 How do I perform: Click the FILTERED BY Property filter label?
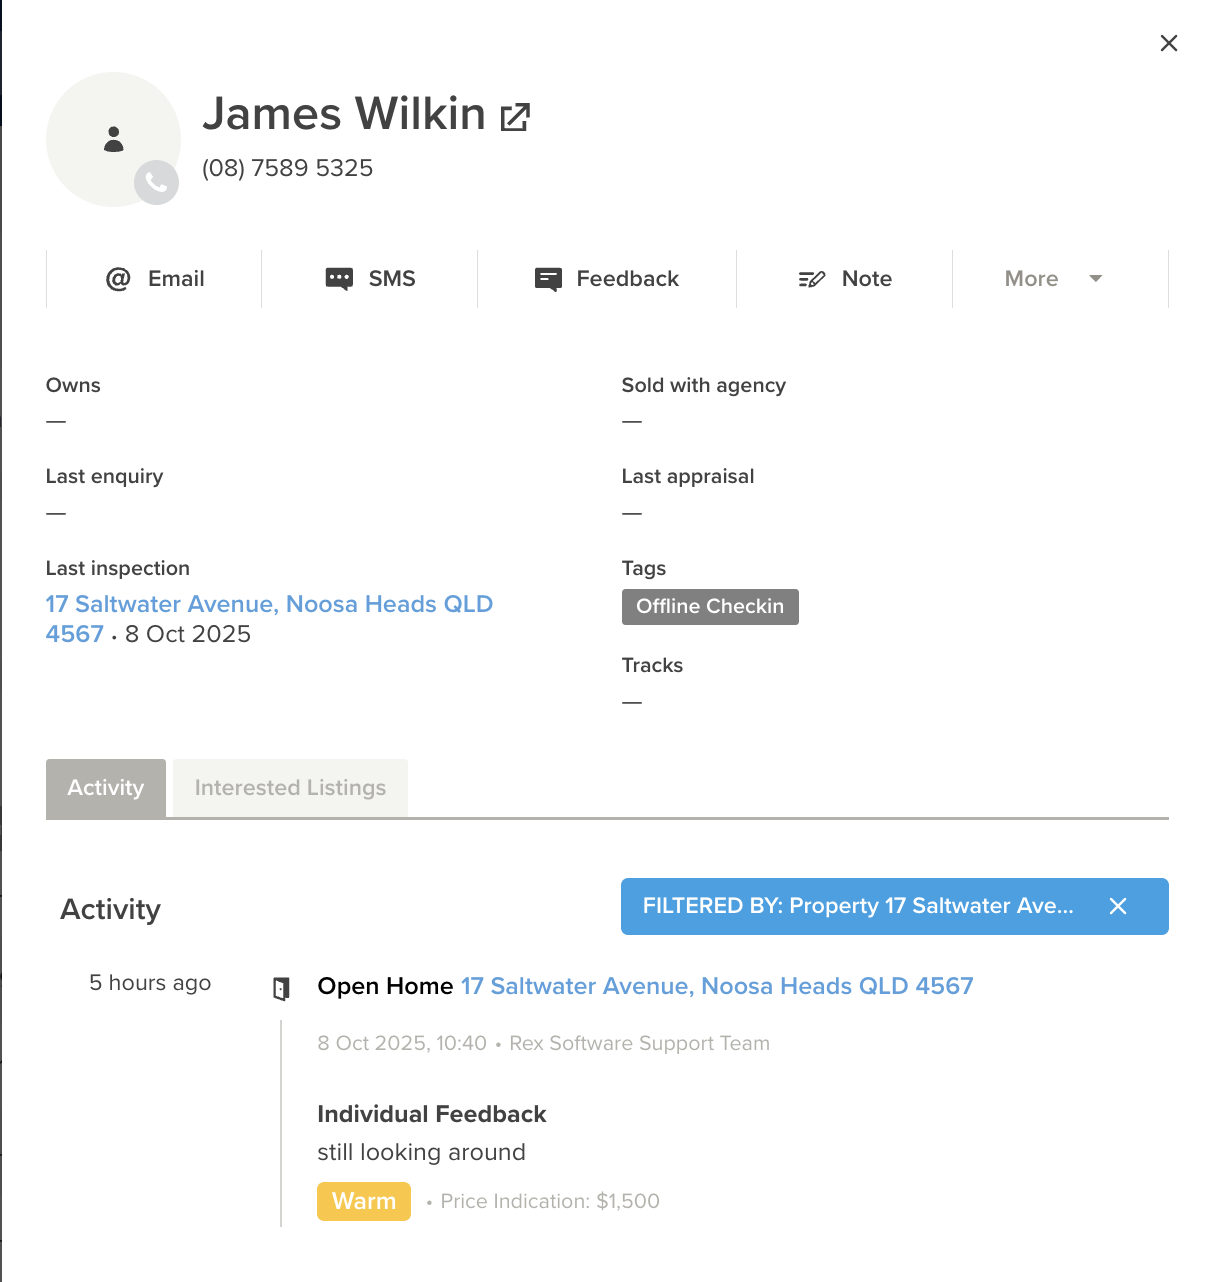[857, 906]
